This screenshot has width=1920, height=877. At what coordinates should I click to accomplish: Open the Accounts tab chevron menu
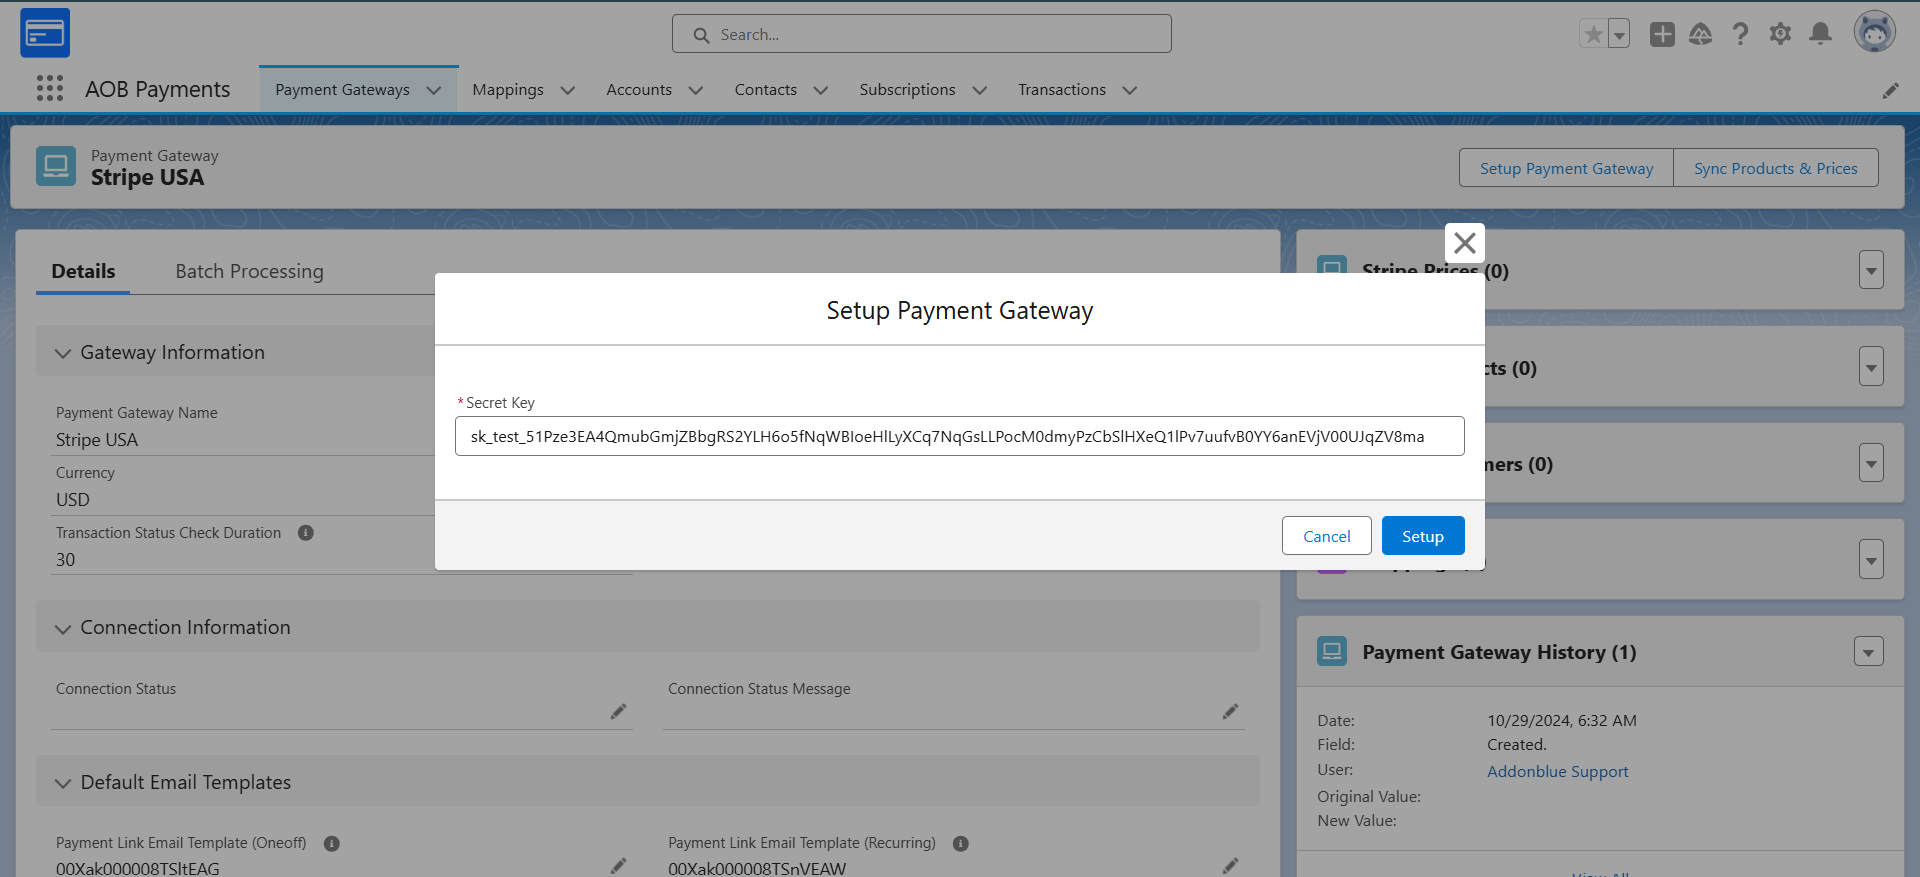696,90
